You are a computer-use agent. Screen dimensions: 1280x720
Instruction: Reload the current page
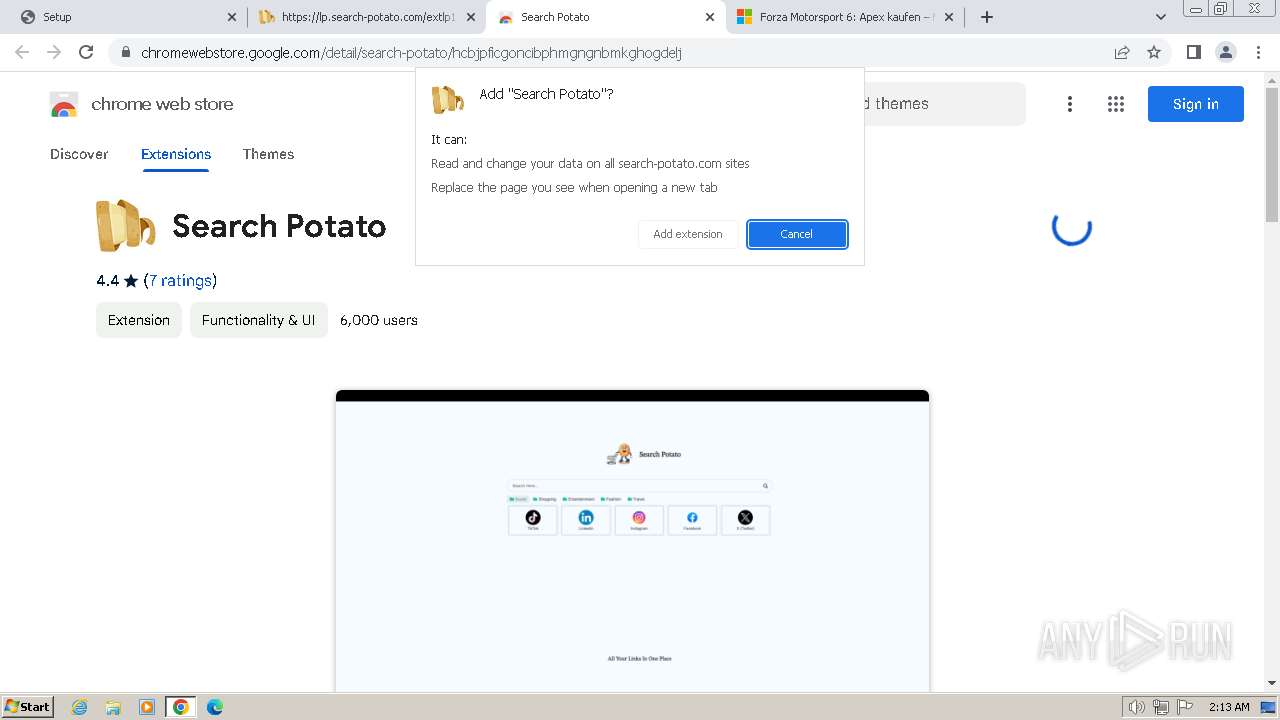(86, 52)
